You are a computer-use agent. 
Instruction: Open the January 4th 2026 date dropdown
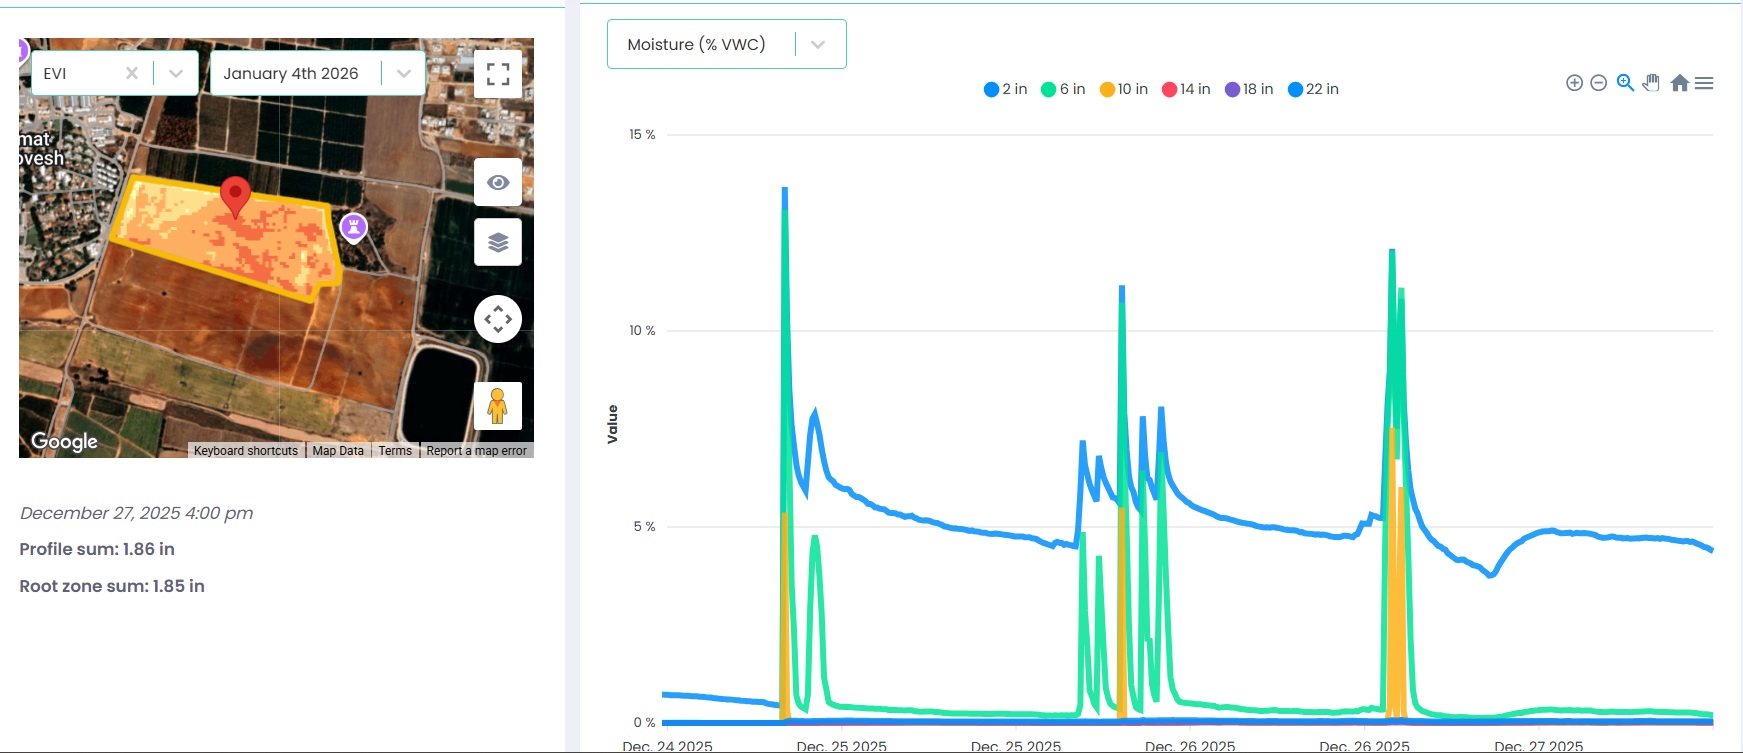point(404,74)
